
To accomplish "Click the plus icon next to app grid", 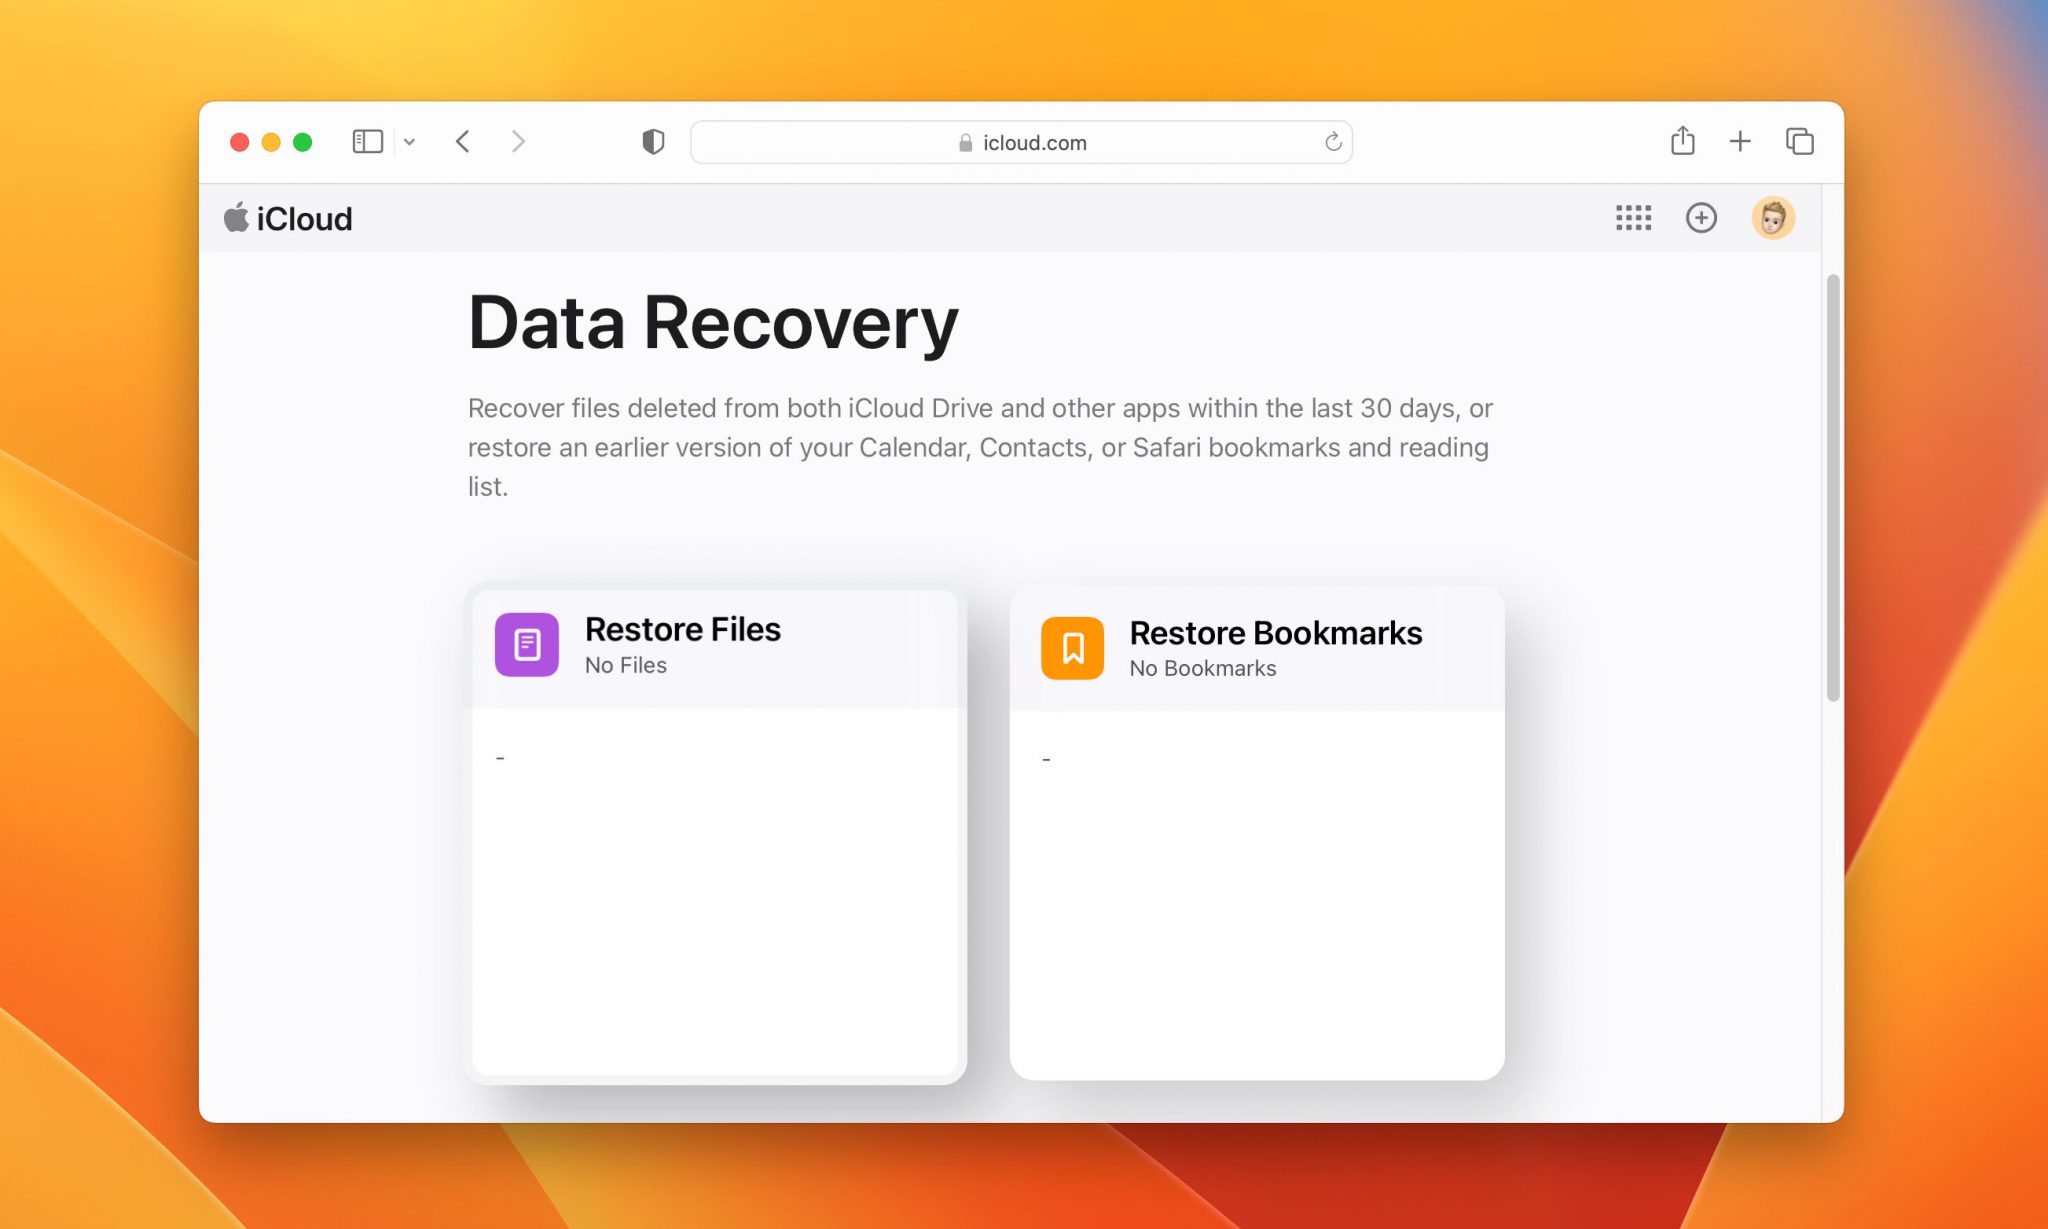I will coord(1702,218).
